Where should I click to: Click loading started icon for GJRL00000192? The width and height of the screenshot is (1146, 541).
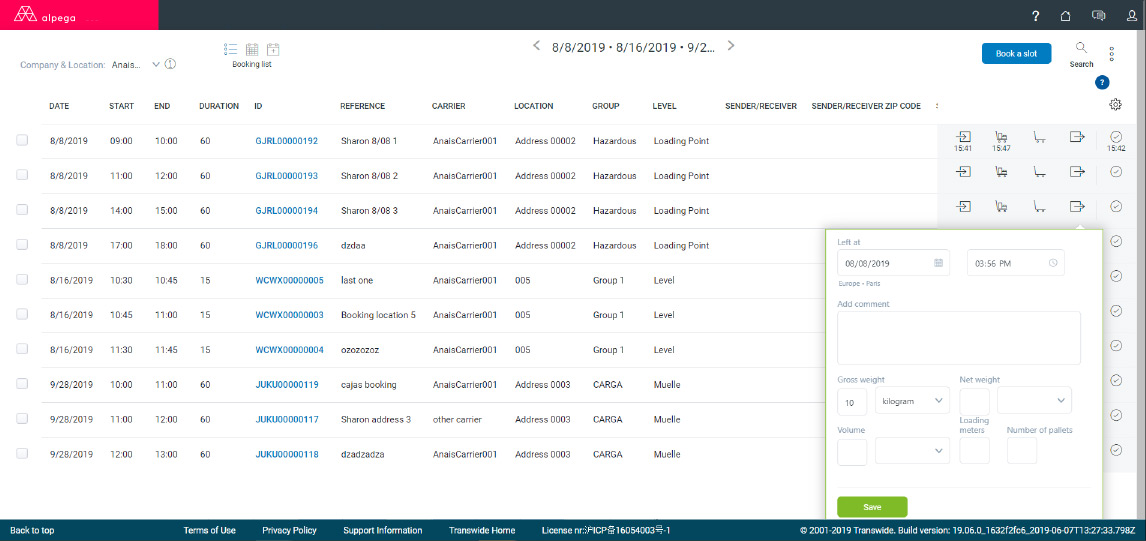point(1001,137)
